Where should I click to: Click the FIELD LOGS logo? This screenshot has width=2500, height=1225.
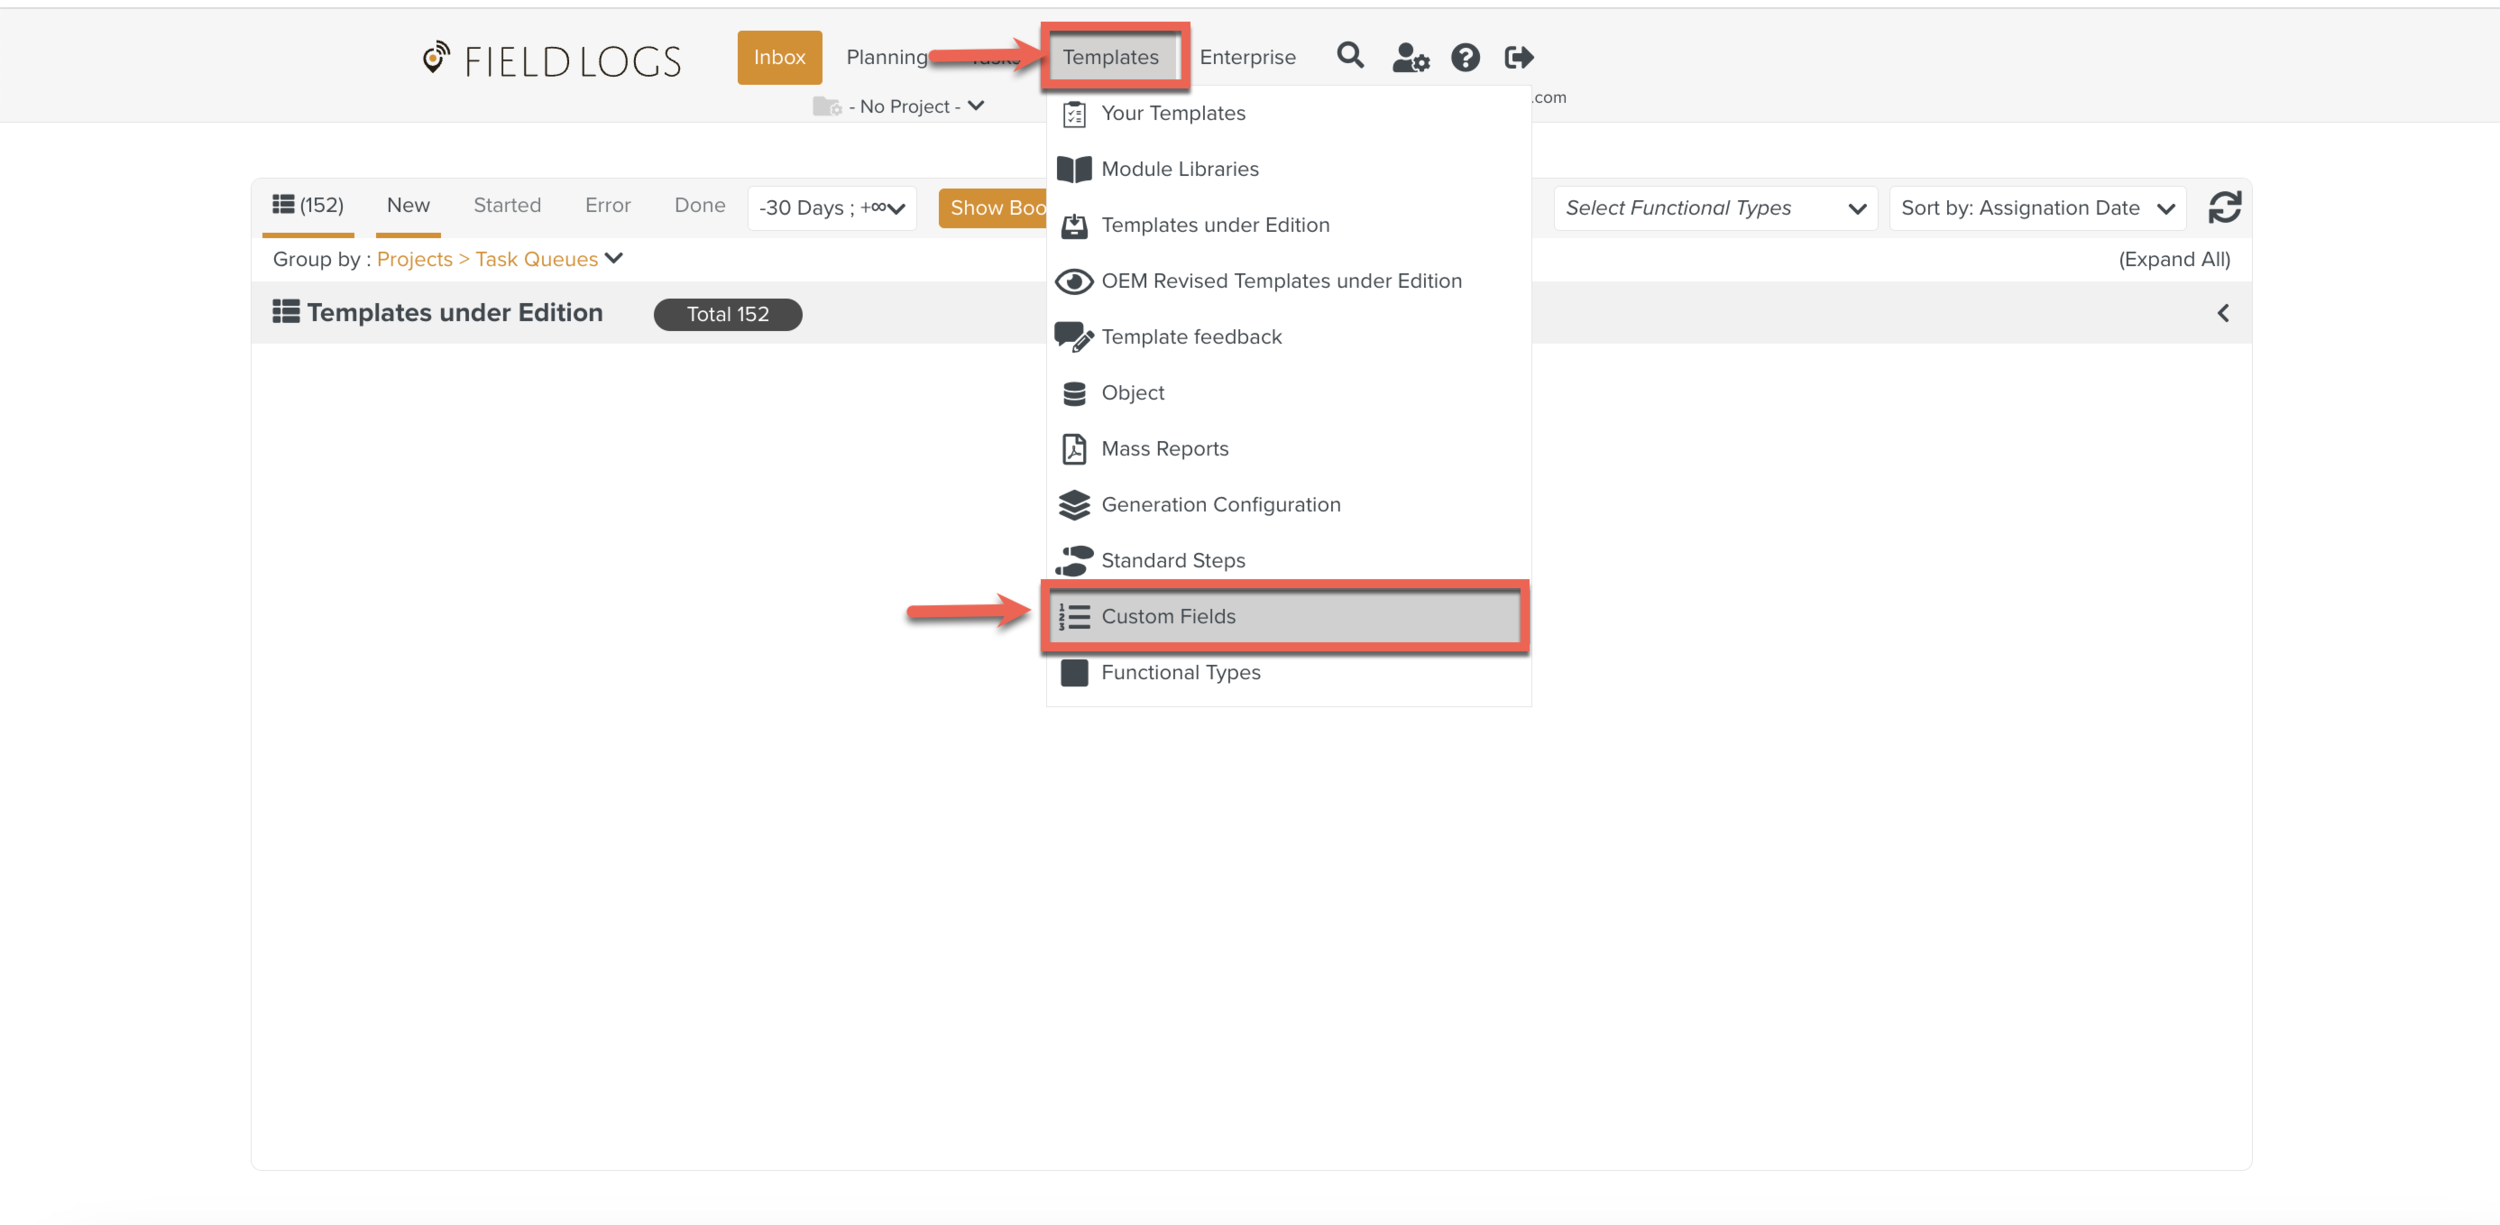click(x=551, y=60)
